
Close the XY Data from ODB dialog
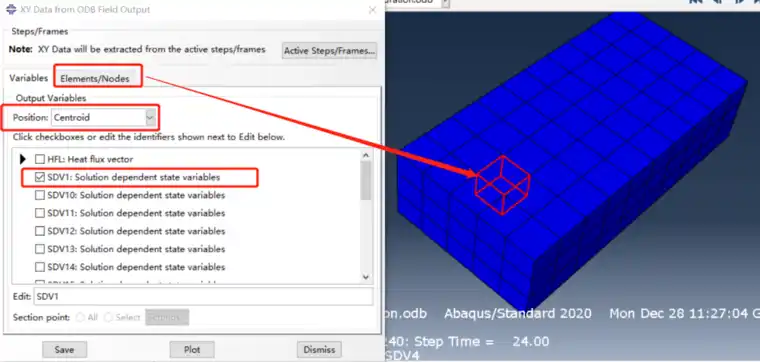point(372,10)
